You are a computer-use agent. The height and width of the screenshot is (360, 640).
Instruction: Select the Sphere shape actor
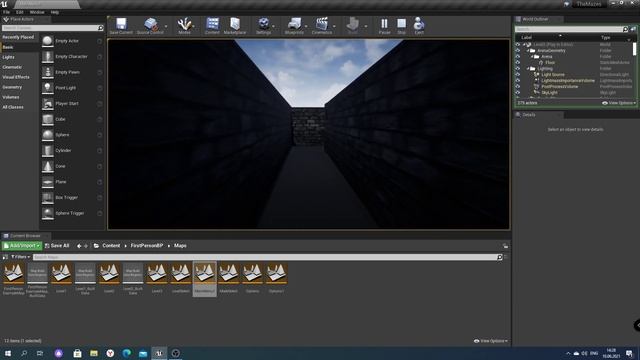tap(72, 135)
